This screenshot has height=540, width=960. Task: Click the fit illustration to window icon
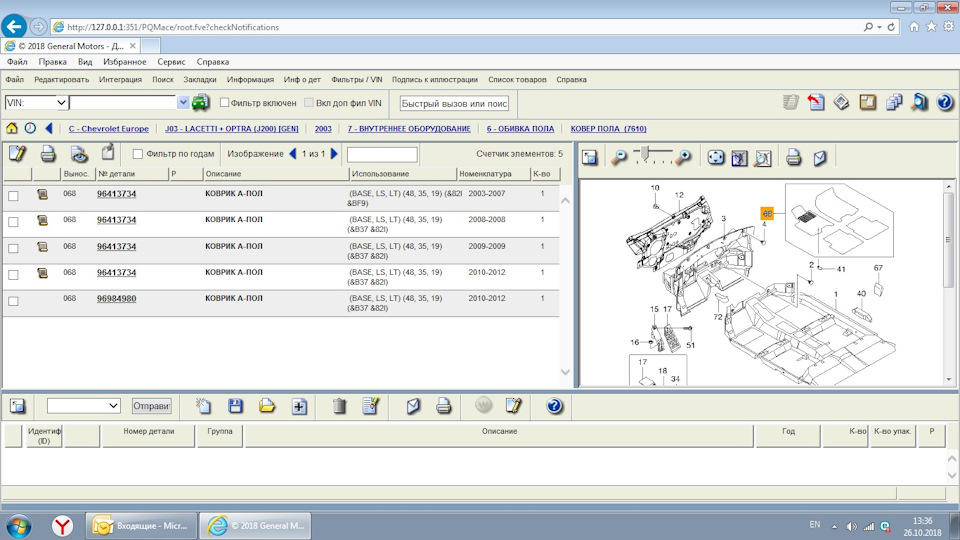click(x=739, y=158)
